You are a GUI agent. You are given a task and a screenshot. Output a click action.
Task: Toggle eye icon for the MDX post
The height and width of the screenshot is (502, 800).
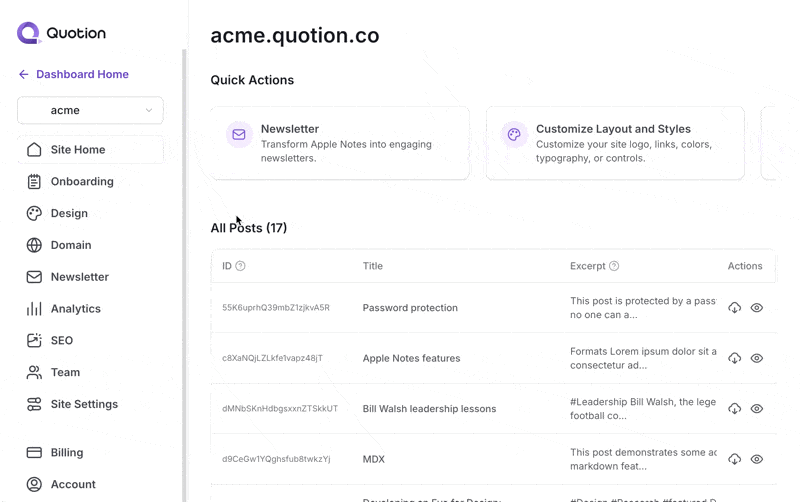click(x=757, y=459)
